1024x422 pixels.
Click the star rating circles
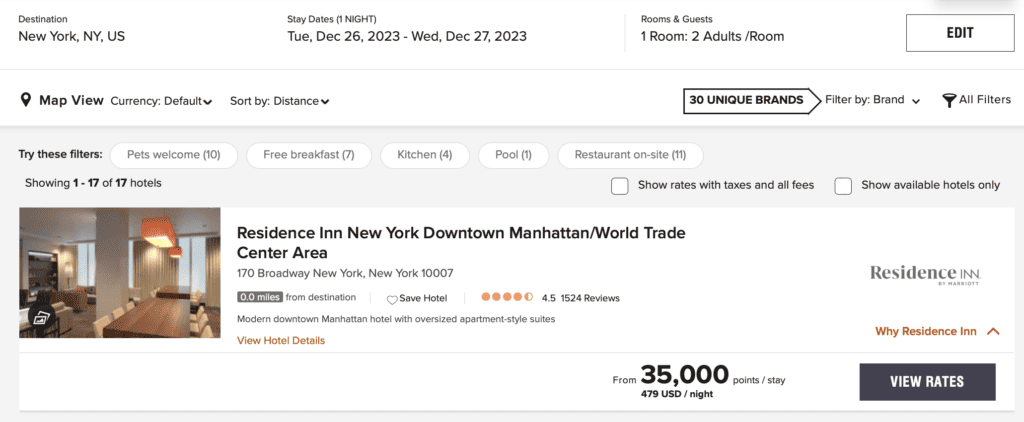(507, 297)
